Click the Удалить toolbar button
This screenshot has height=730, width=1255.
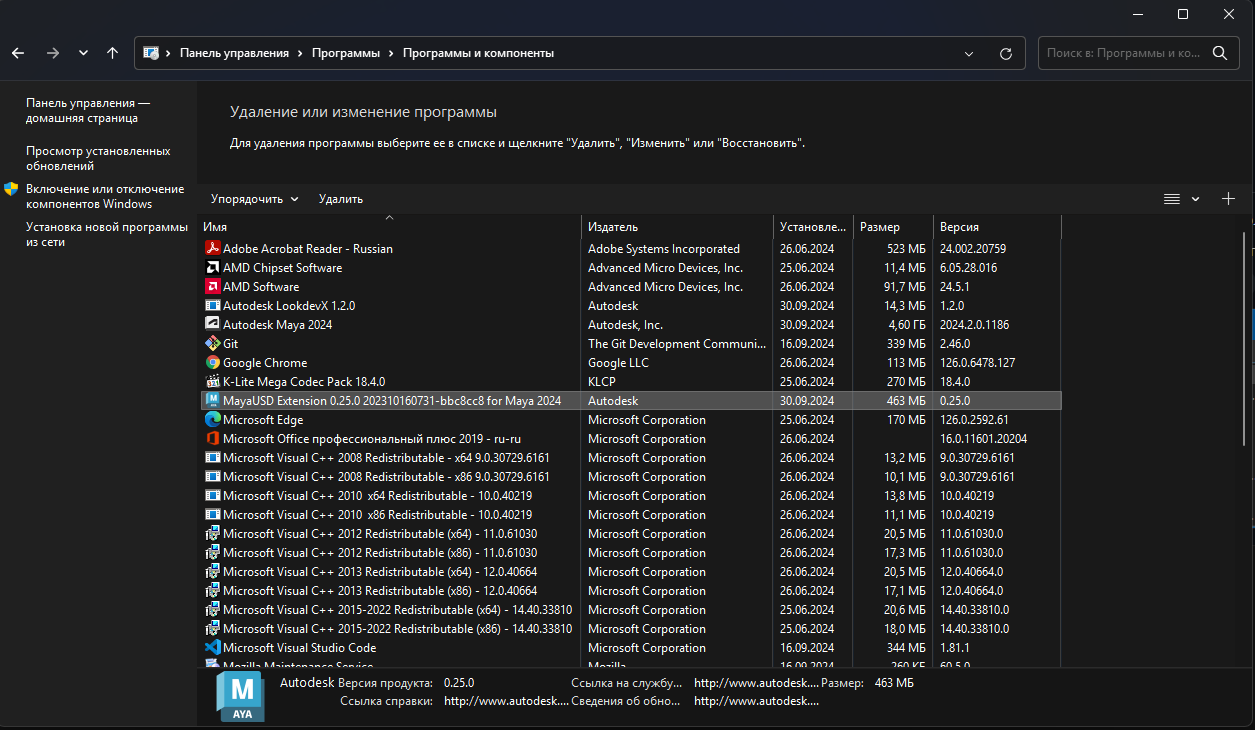pos(340,199)
